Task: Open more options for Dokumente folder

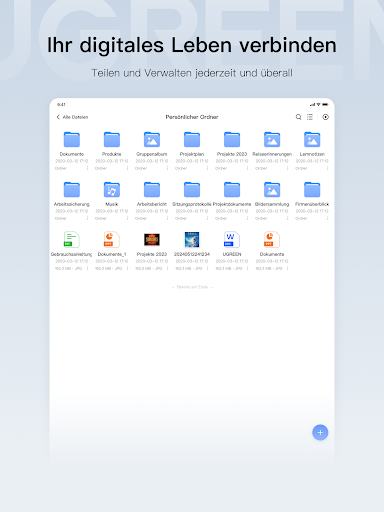Action: (x=87, y=168)
